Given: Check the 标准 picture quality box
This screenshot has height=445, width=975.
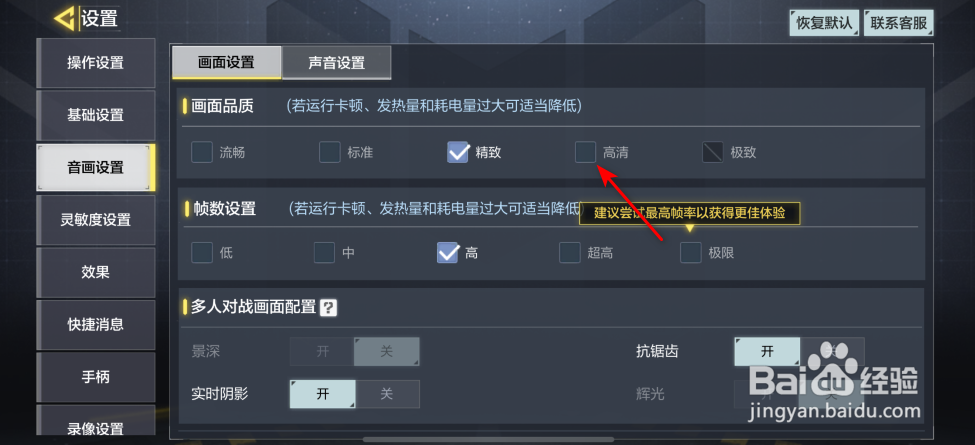Looking at the screenshot, I should tap(330, 152).
